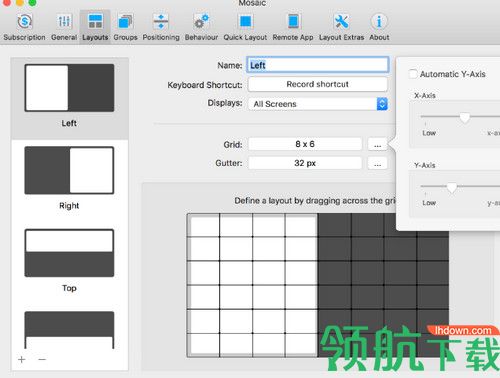This screenshot has height=378, width=500.
Task: Open the Positioning preferences icon
Action: [x=161, y=22]
